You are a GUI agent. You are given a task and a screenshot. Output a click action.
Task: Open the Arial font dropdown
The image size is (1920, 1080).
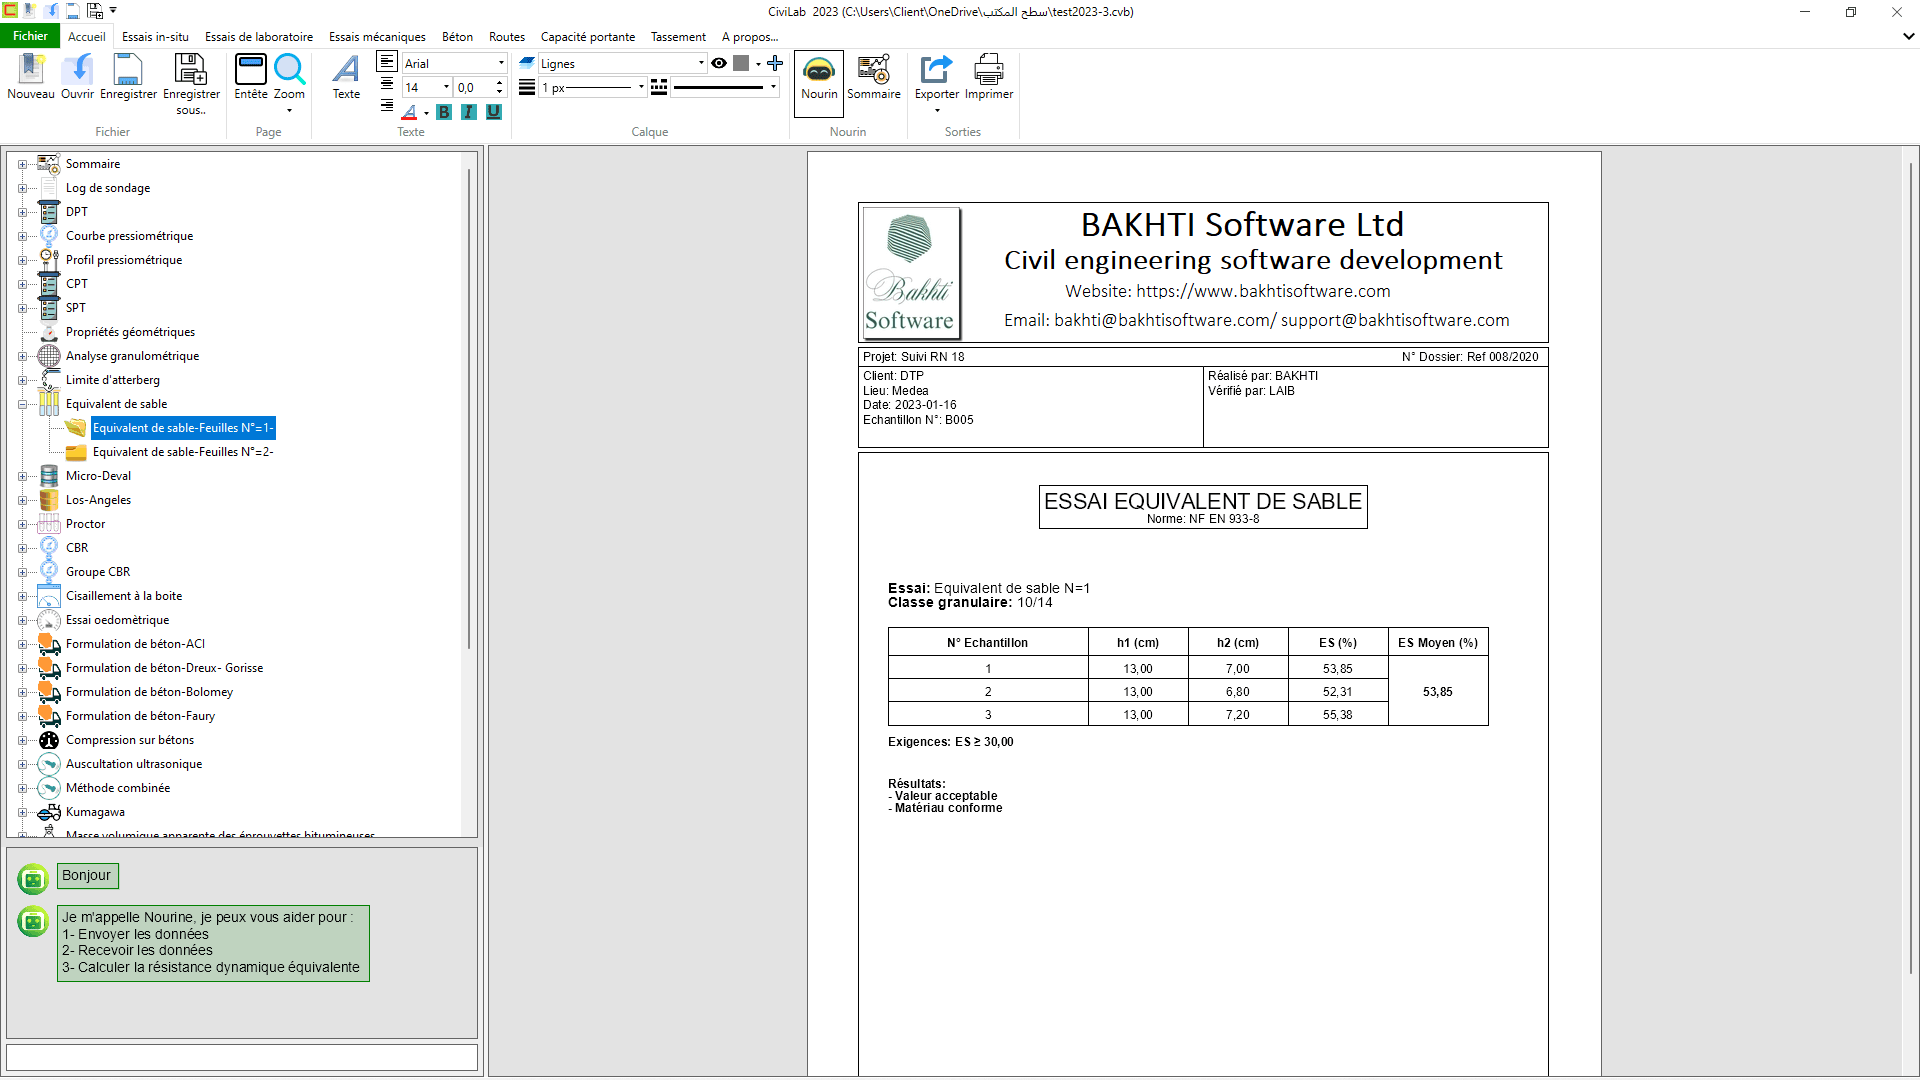[x=501, y=63]
